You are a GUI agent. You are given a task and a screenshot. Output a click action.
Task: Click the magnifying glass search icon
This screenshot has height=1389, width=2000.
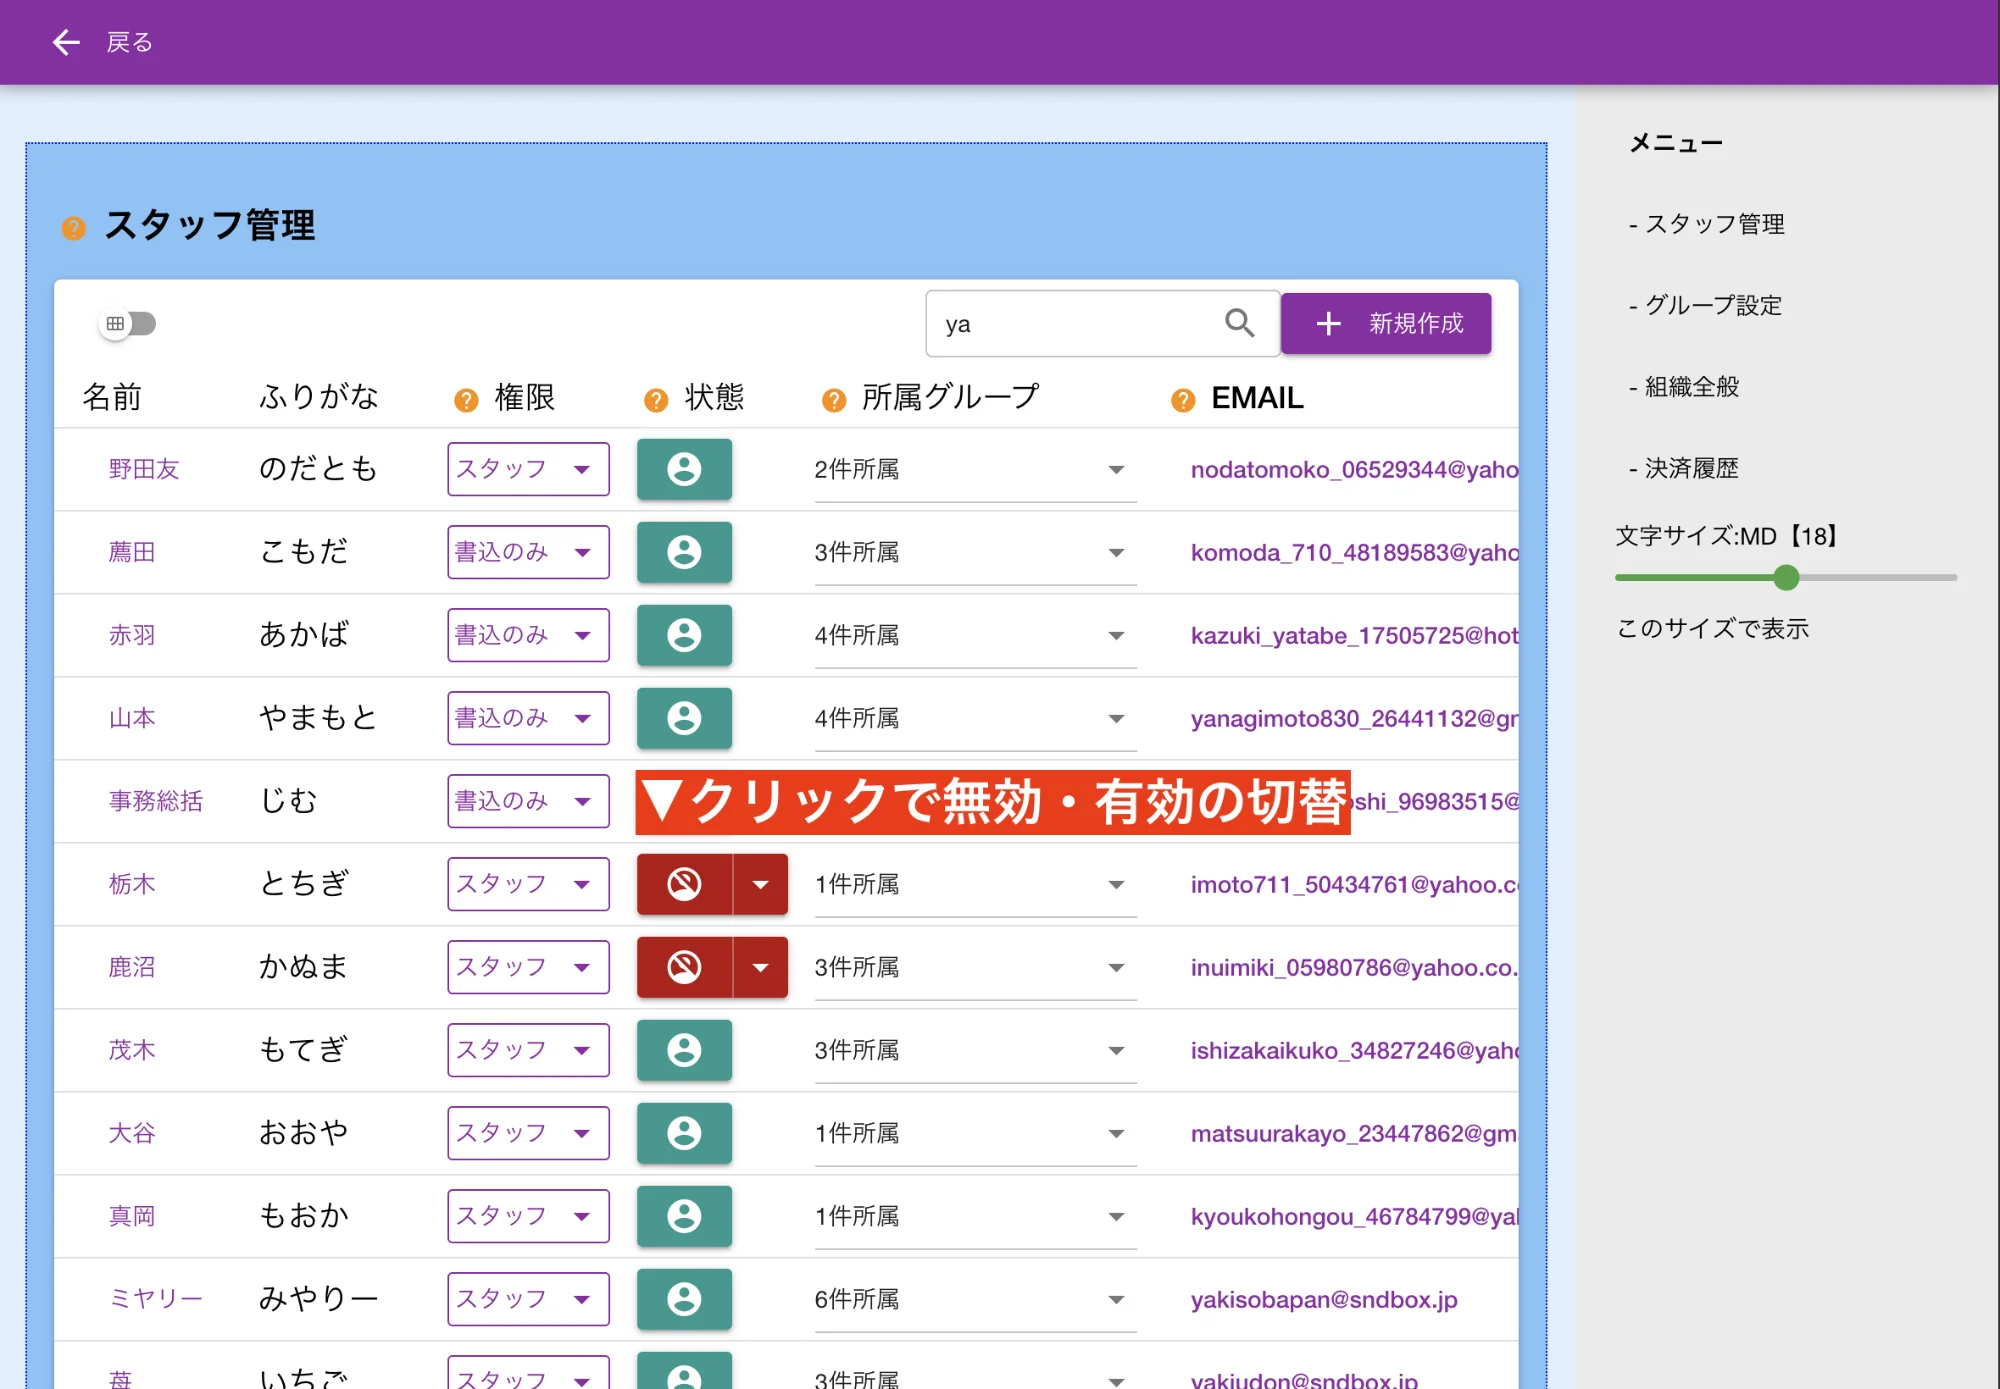pyautogui.click(x=1238, y=323)
